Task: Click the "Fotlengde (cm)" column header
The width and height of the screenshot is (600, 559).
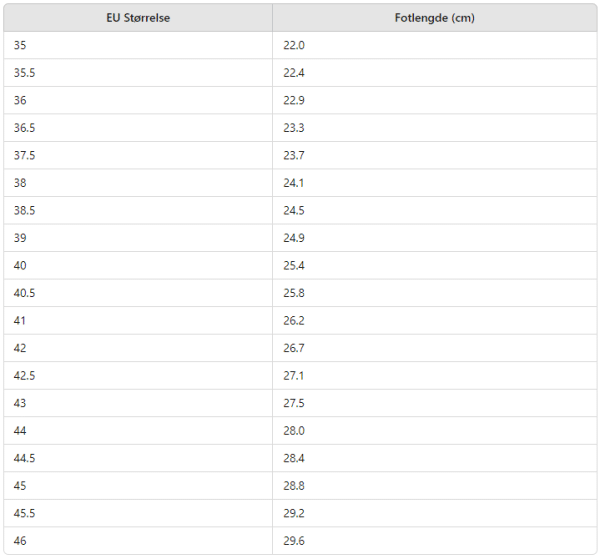Action: pyautogui.click(x=434, y=19)
